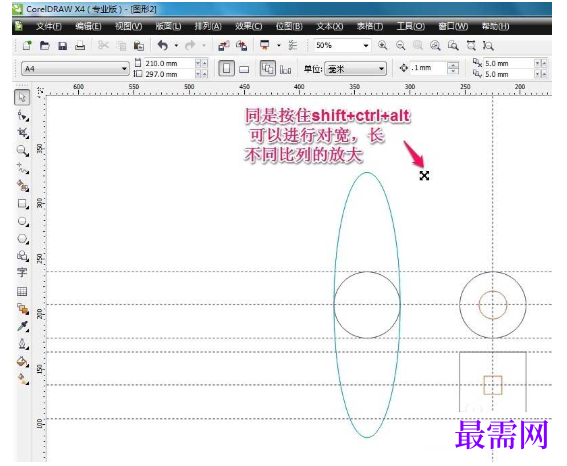Select the Pick tool in toolbox
Image resolution: width=567 pixels, height=466 pixels.
[22, 98]
